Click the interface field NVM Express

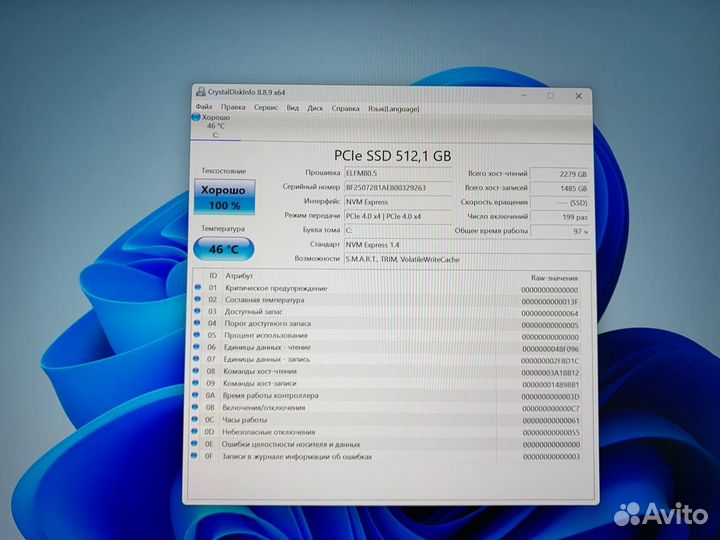398,202
